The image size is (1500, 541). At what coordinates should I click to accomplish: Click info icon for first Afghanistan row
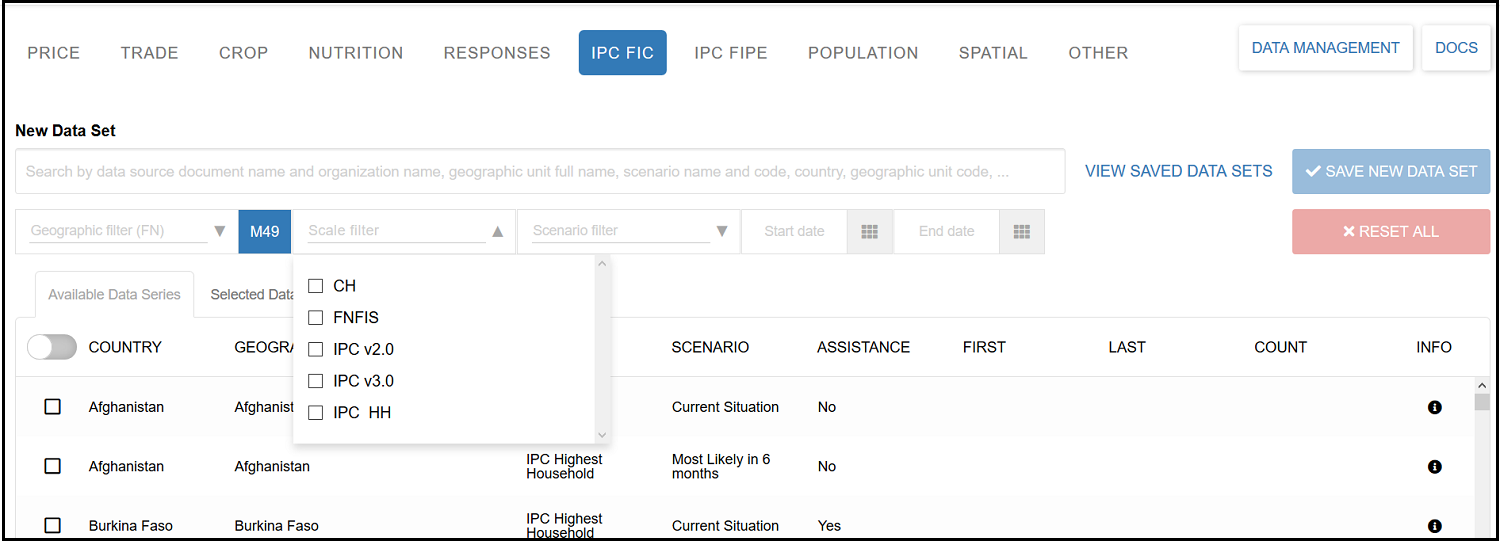1434,407
